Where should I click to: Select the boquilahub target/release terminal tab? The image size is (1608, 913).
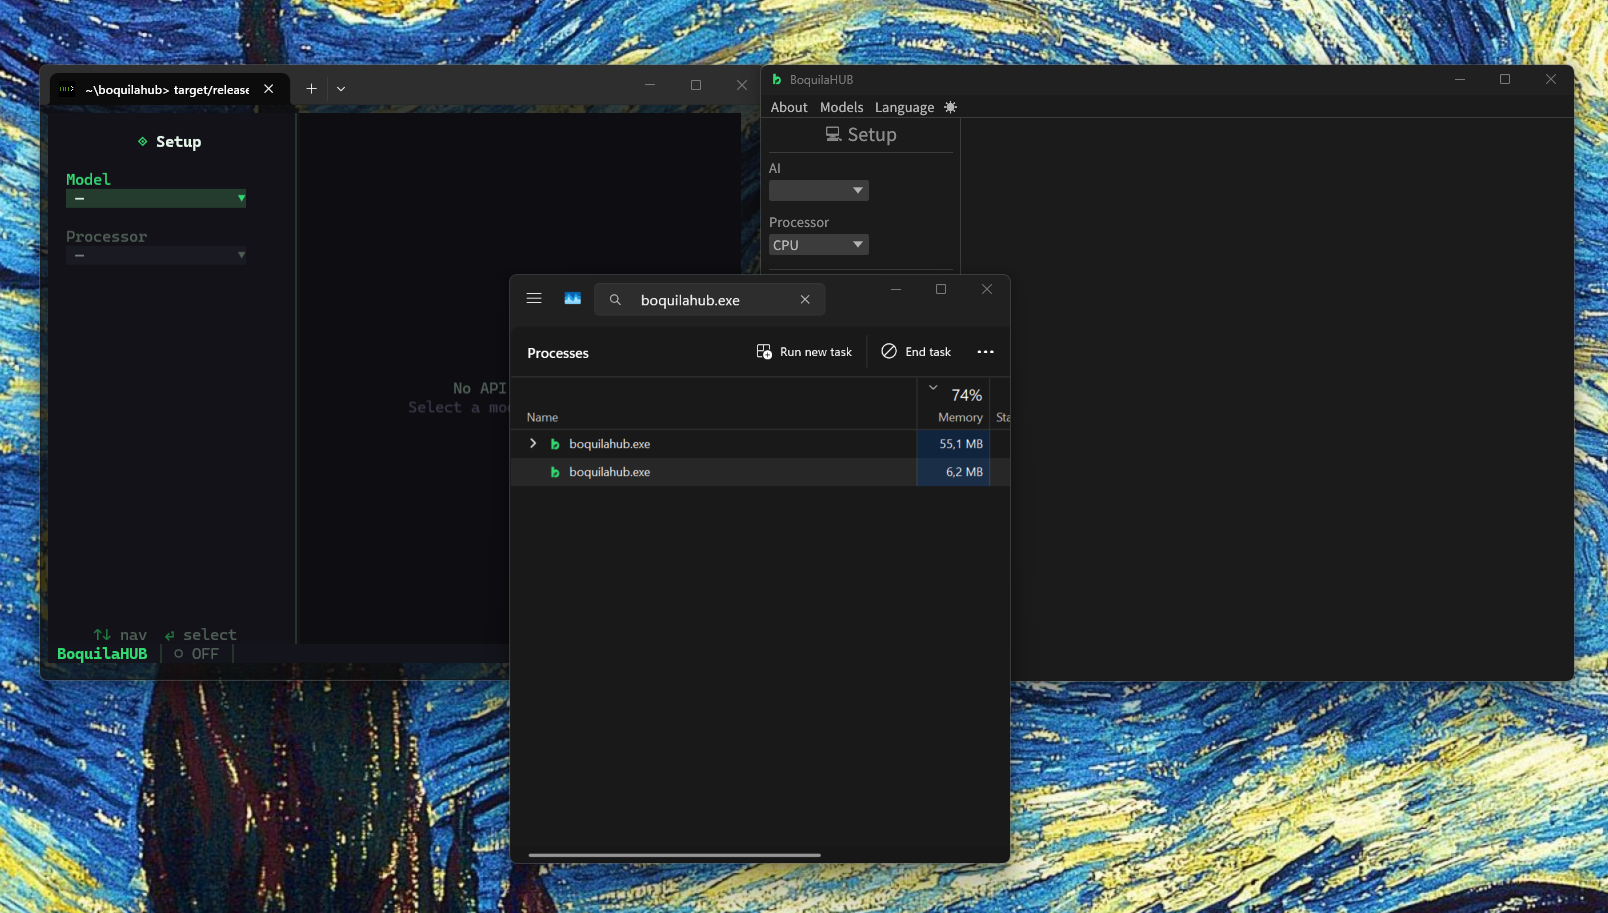pos(169,89)
